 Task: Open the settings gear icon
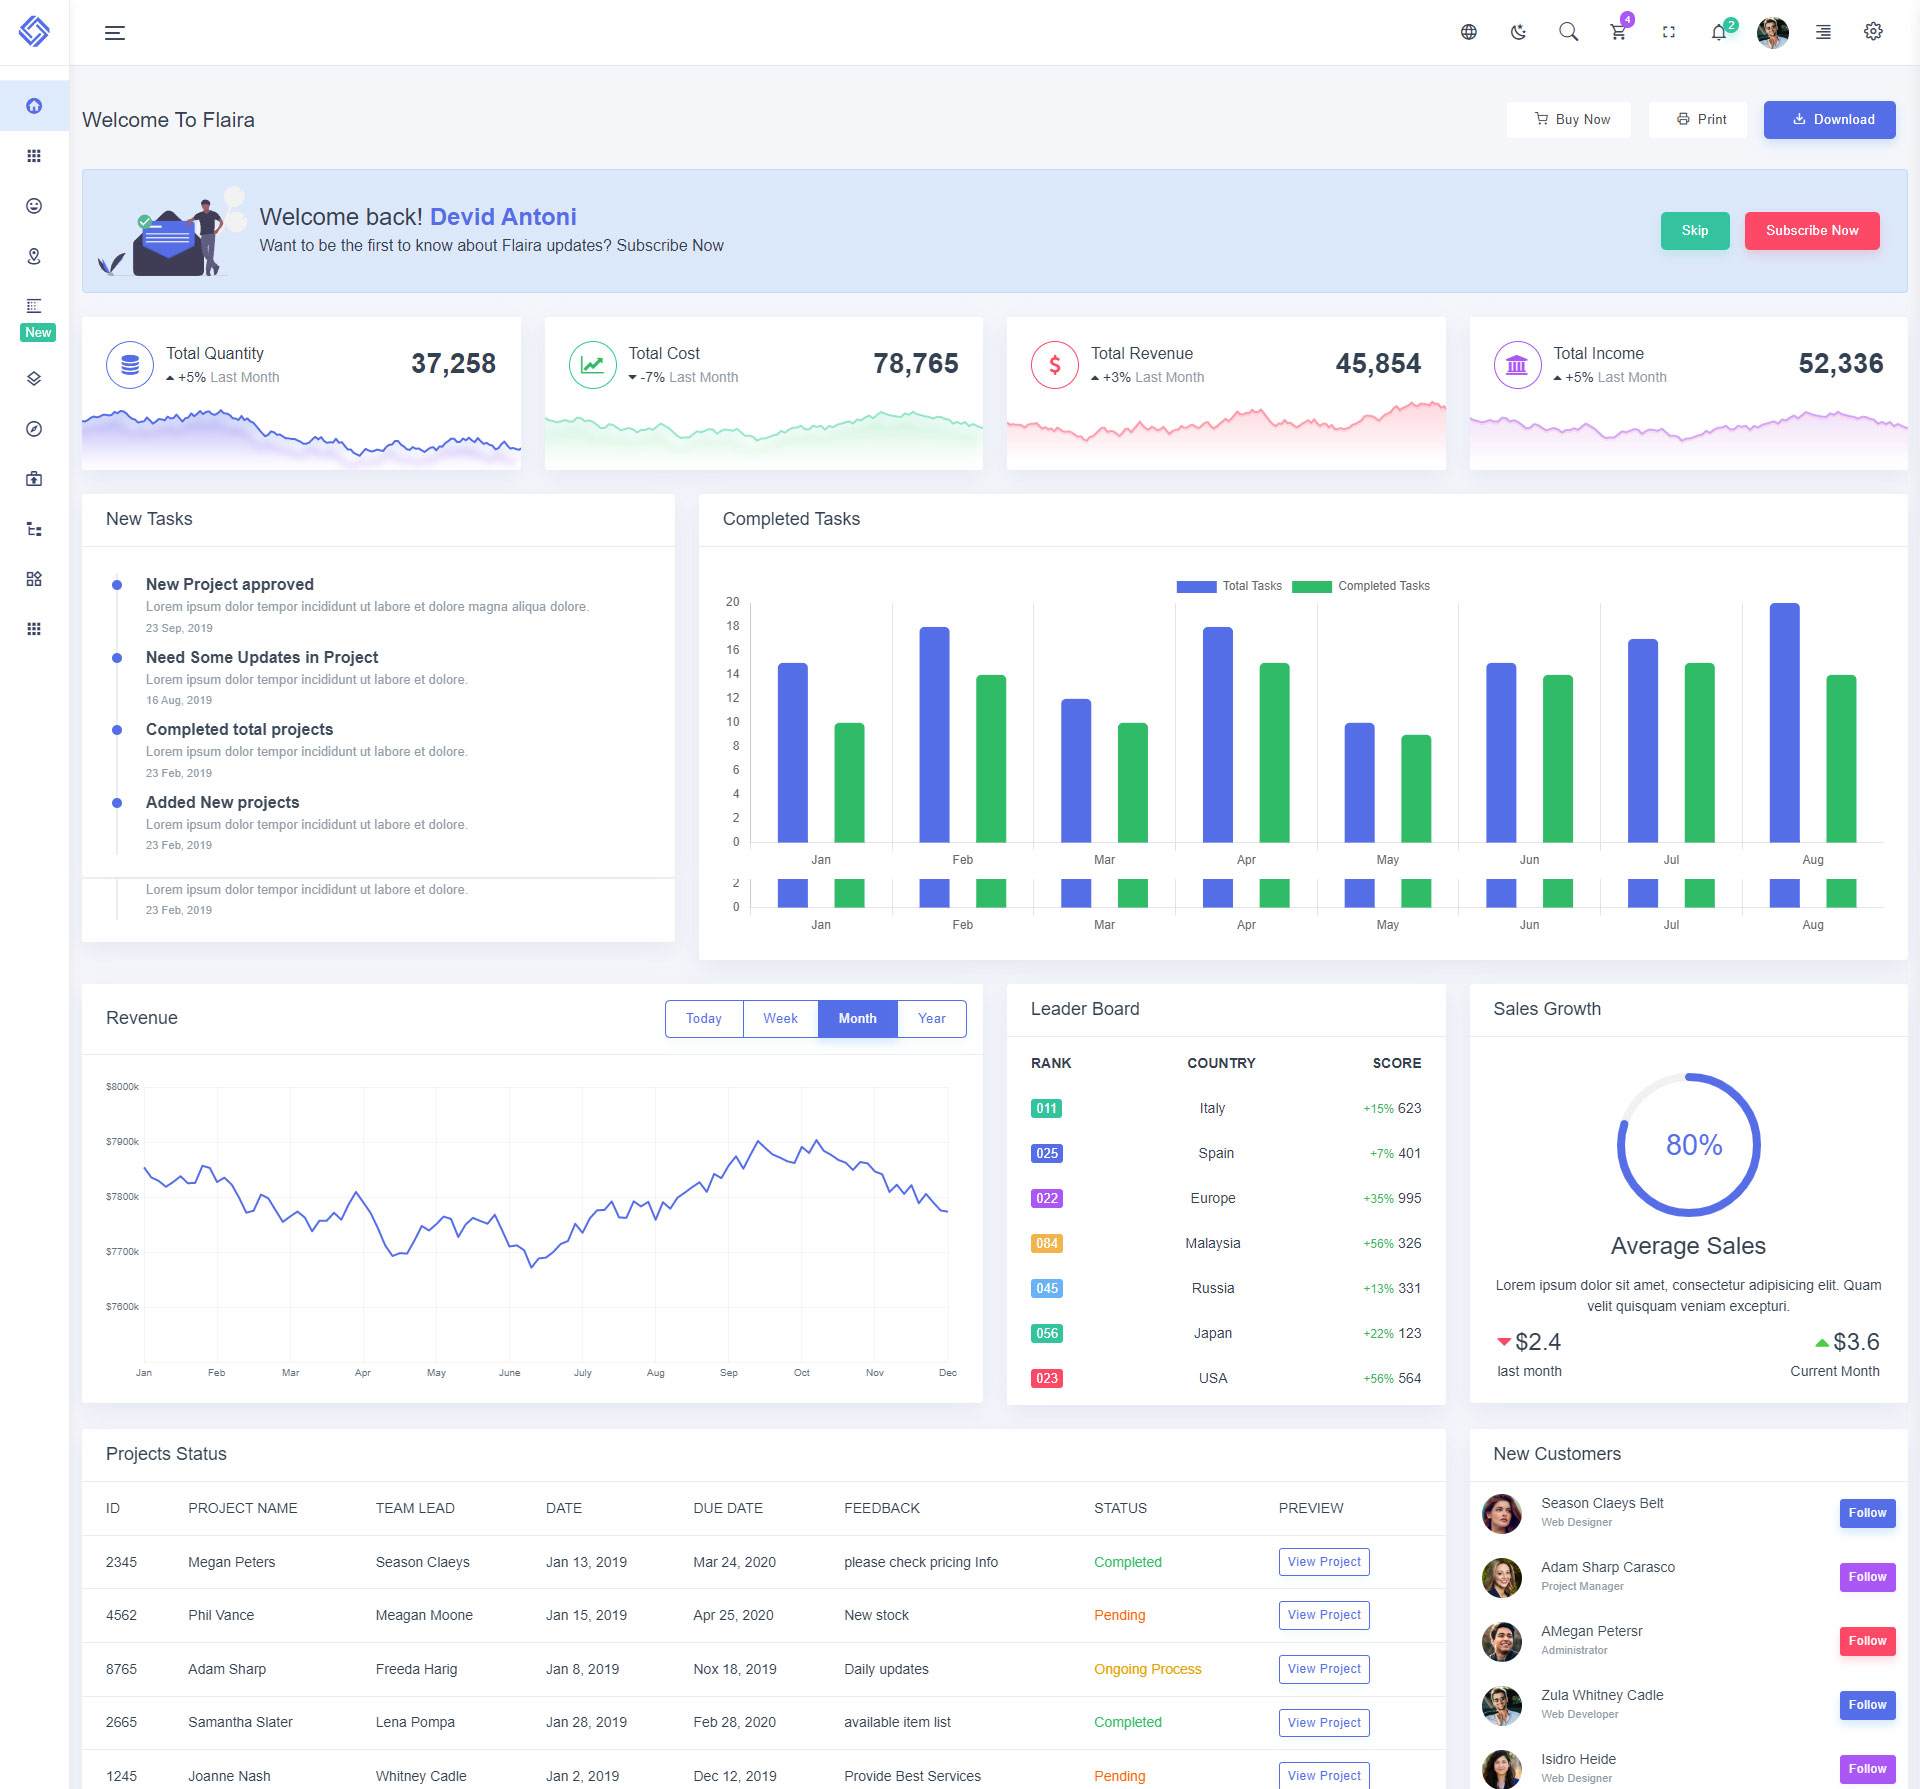pos(1873,32)
